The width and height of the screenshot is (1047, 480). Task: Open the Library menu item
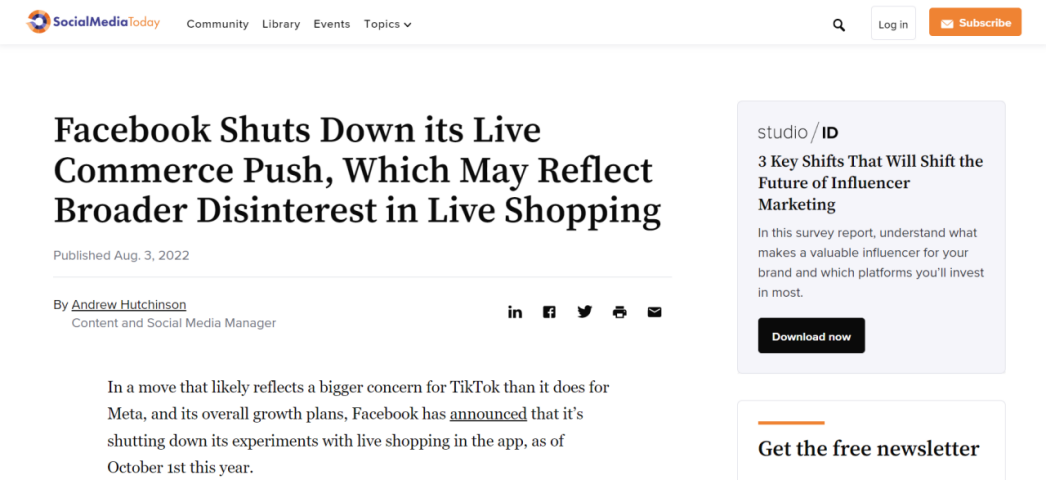point(281,24)
